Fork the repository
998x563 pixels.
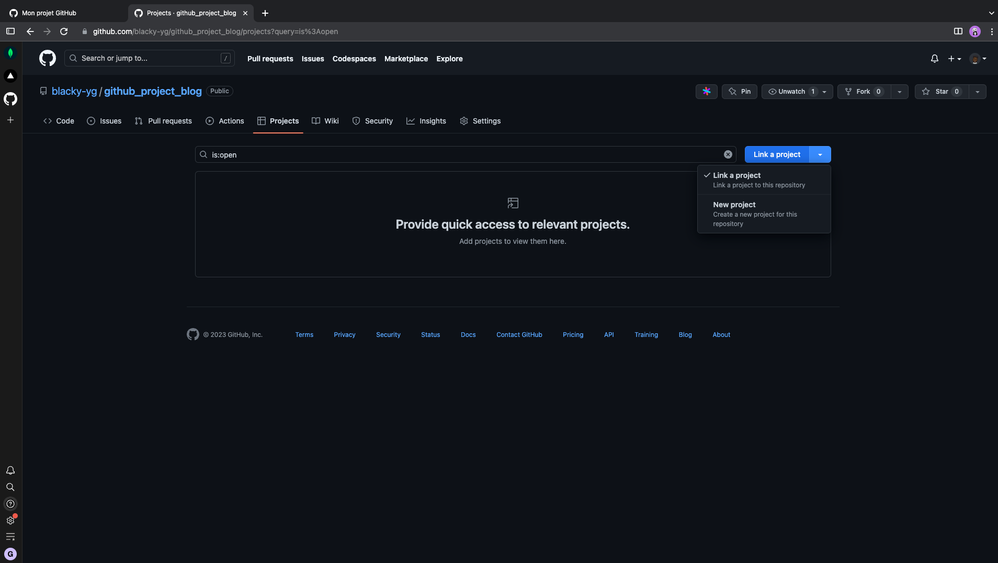pos(864,92)
